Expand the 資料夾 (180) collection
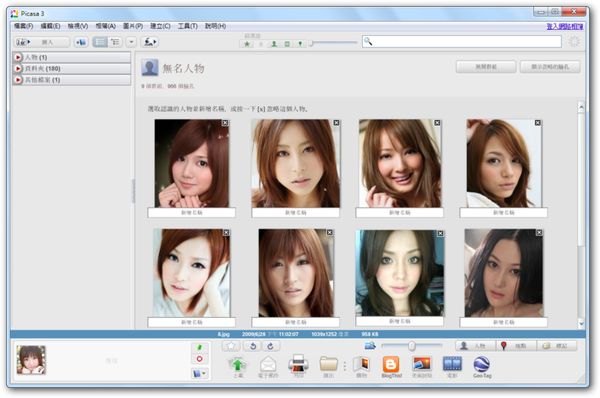The image size is (600, 398). (72, 69)
